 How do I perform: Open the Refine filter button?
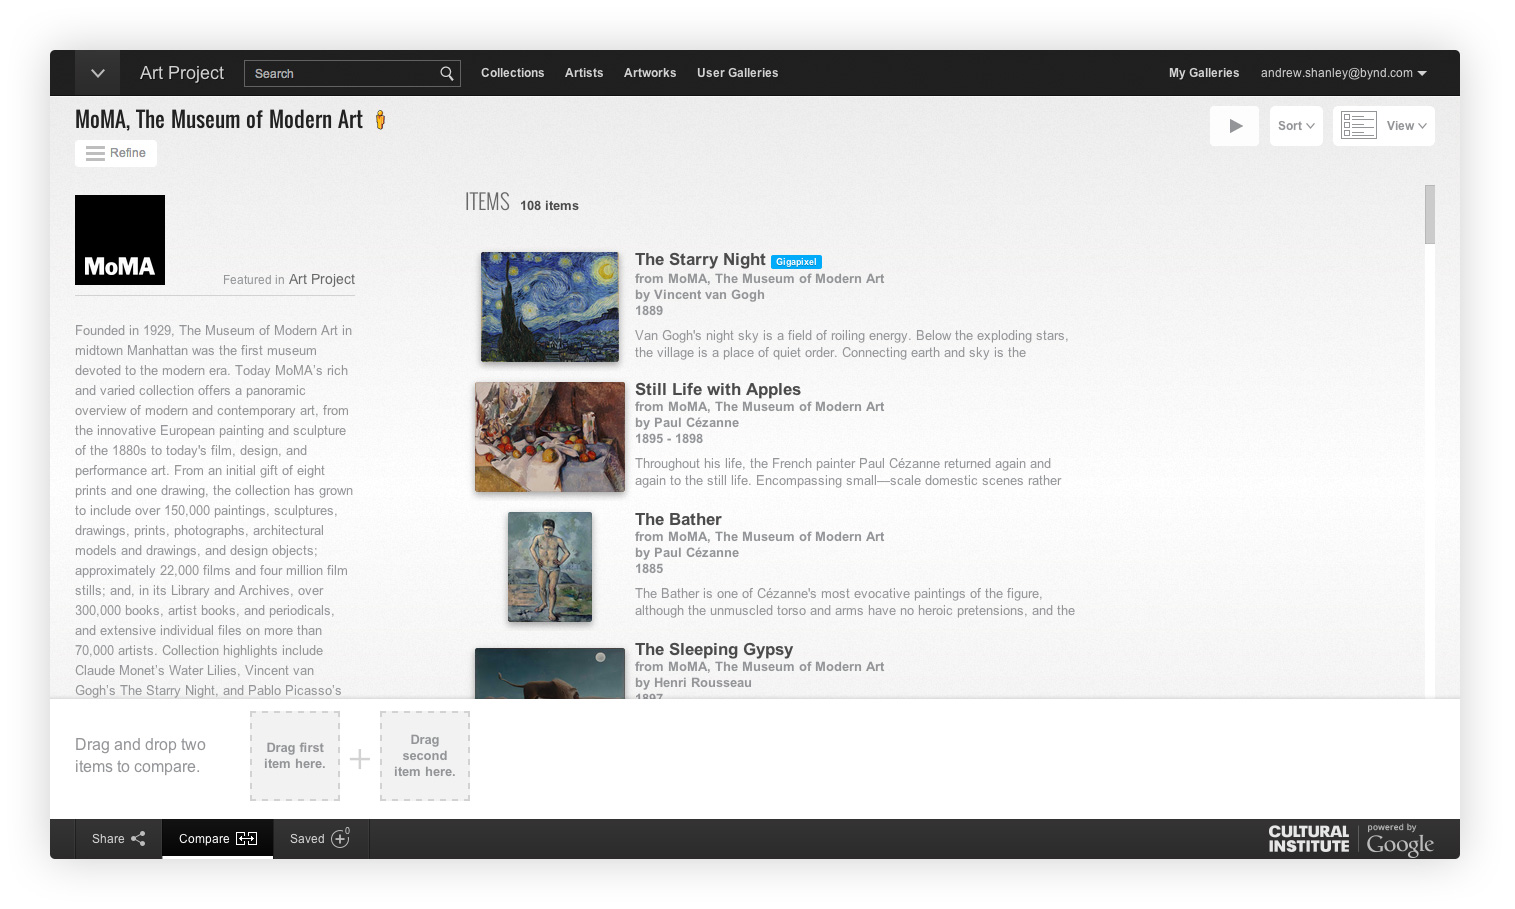coord(116,153)
